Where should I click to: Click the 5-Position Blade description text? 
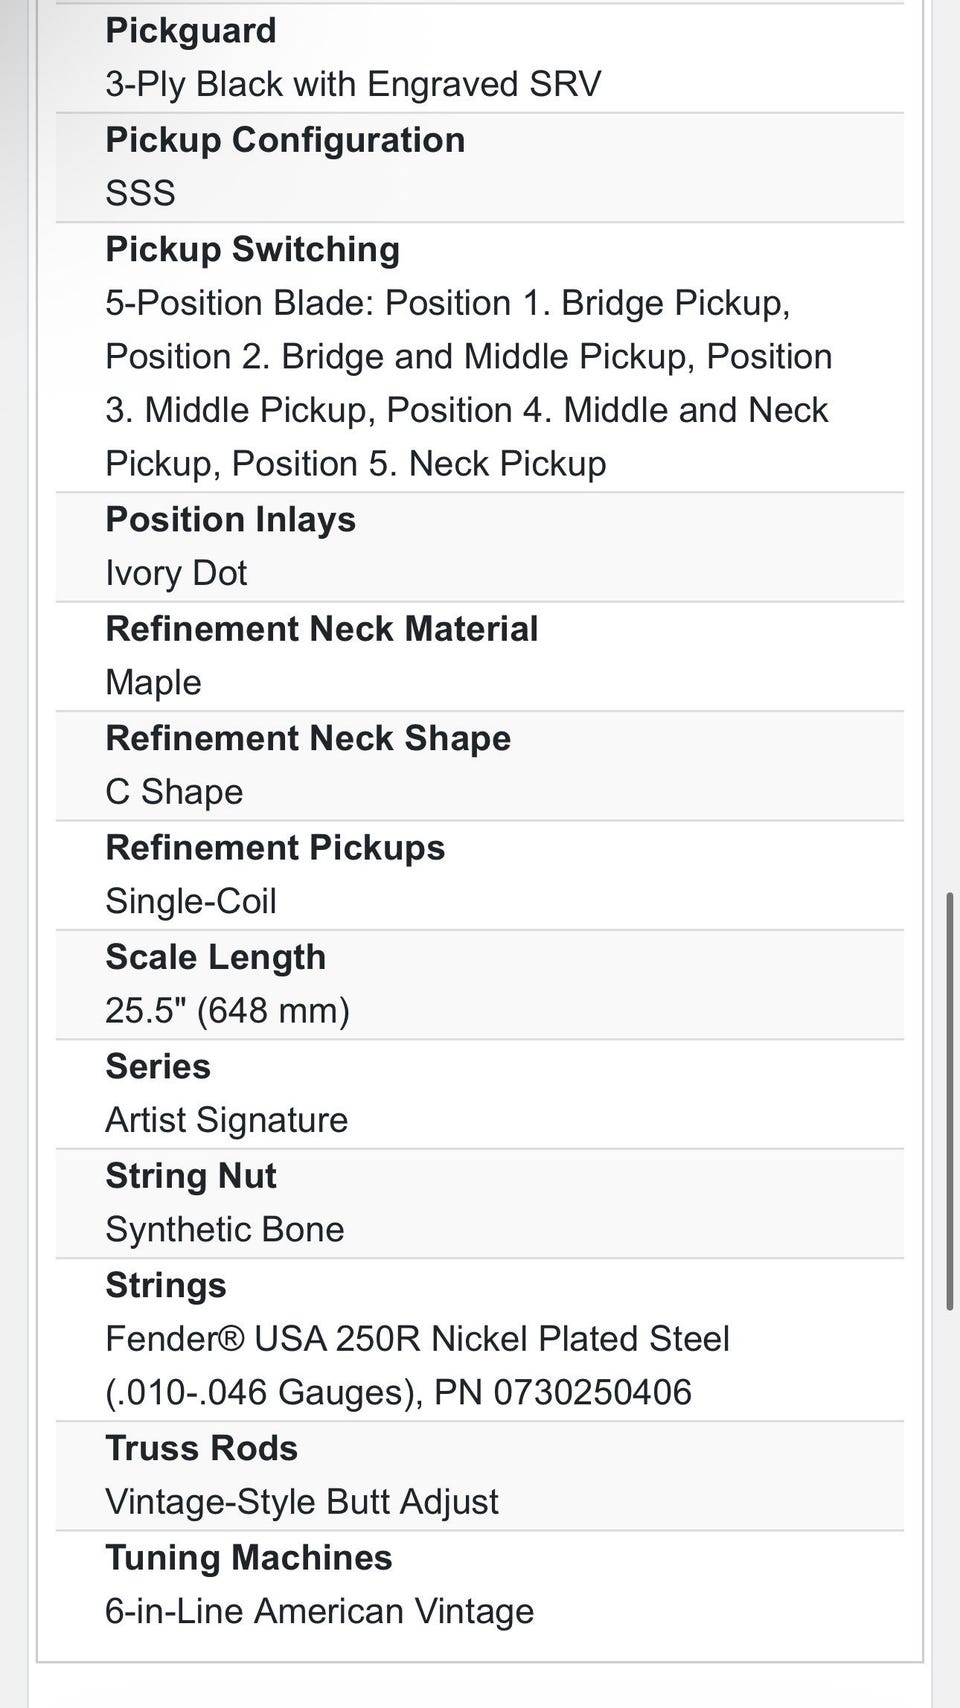[468, 383]
